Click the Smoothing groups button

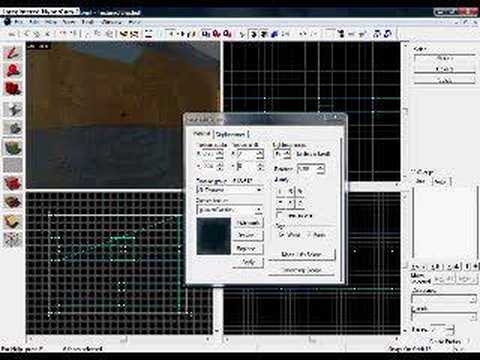pos(301,270)
